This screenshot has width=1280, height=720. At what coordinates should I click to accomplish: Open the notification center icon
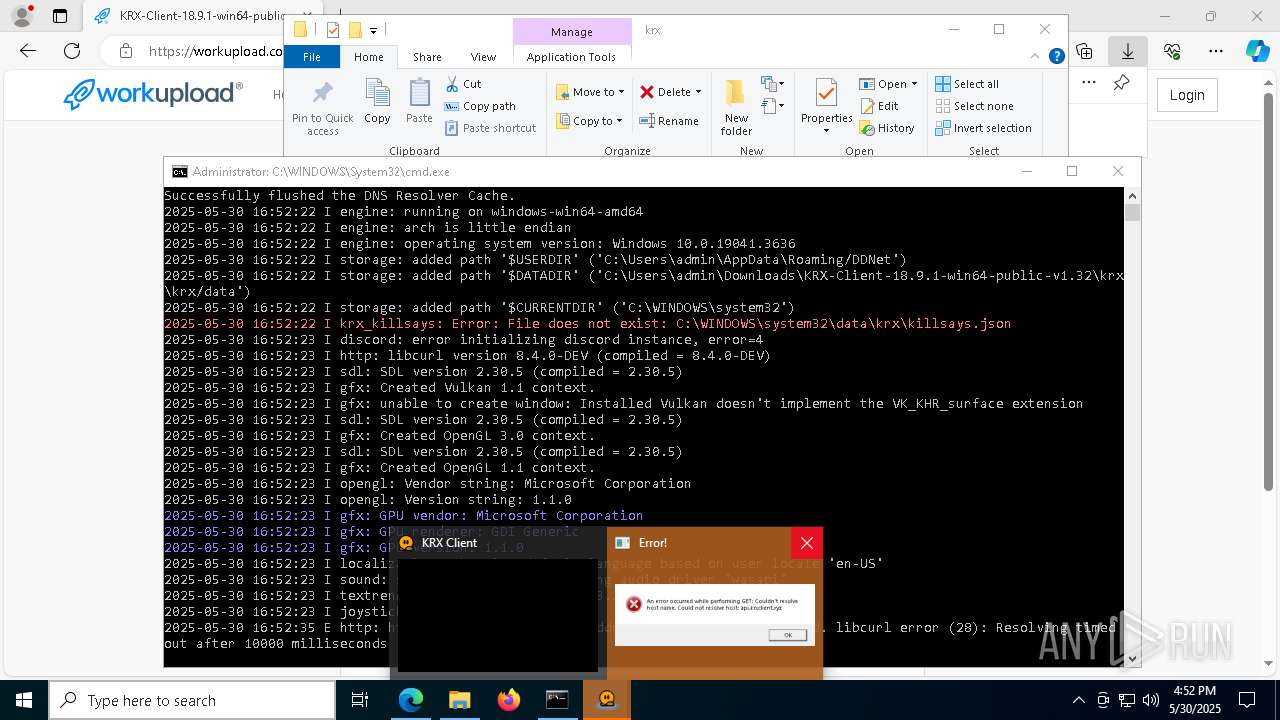[x=1247, y=700]
